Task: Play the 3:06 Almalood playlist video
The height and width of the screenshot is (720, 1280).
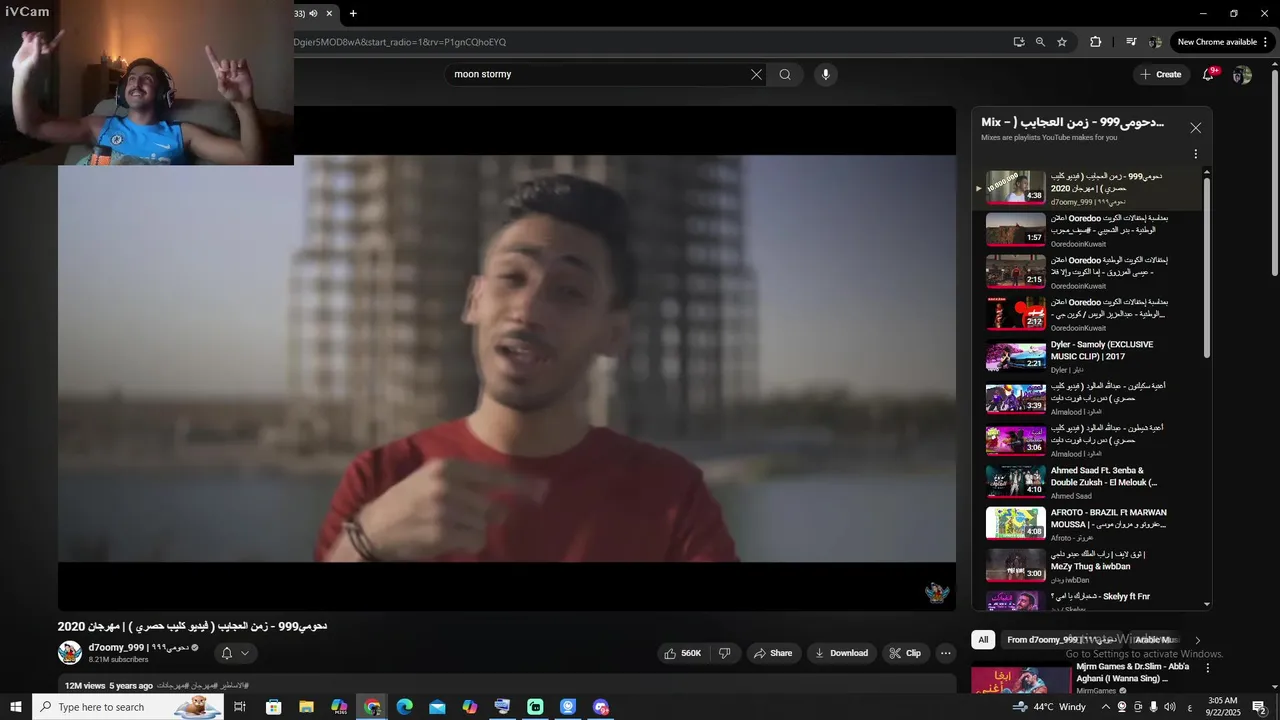Action: (1088, 441)
